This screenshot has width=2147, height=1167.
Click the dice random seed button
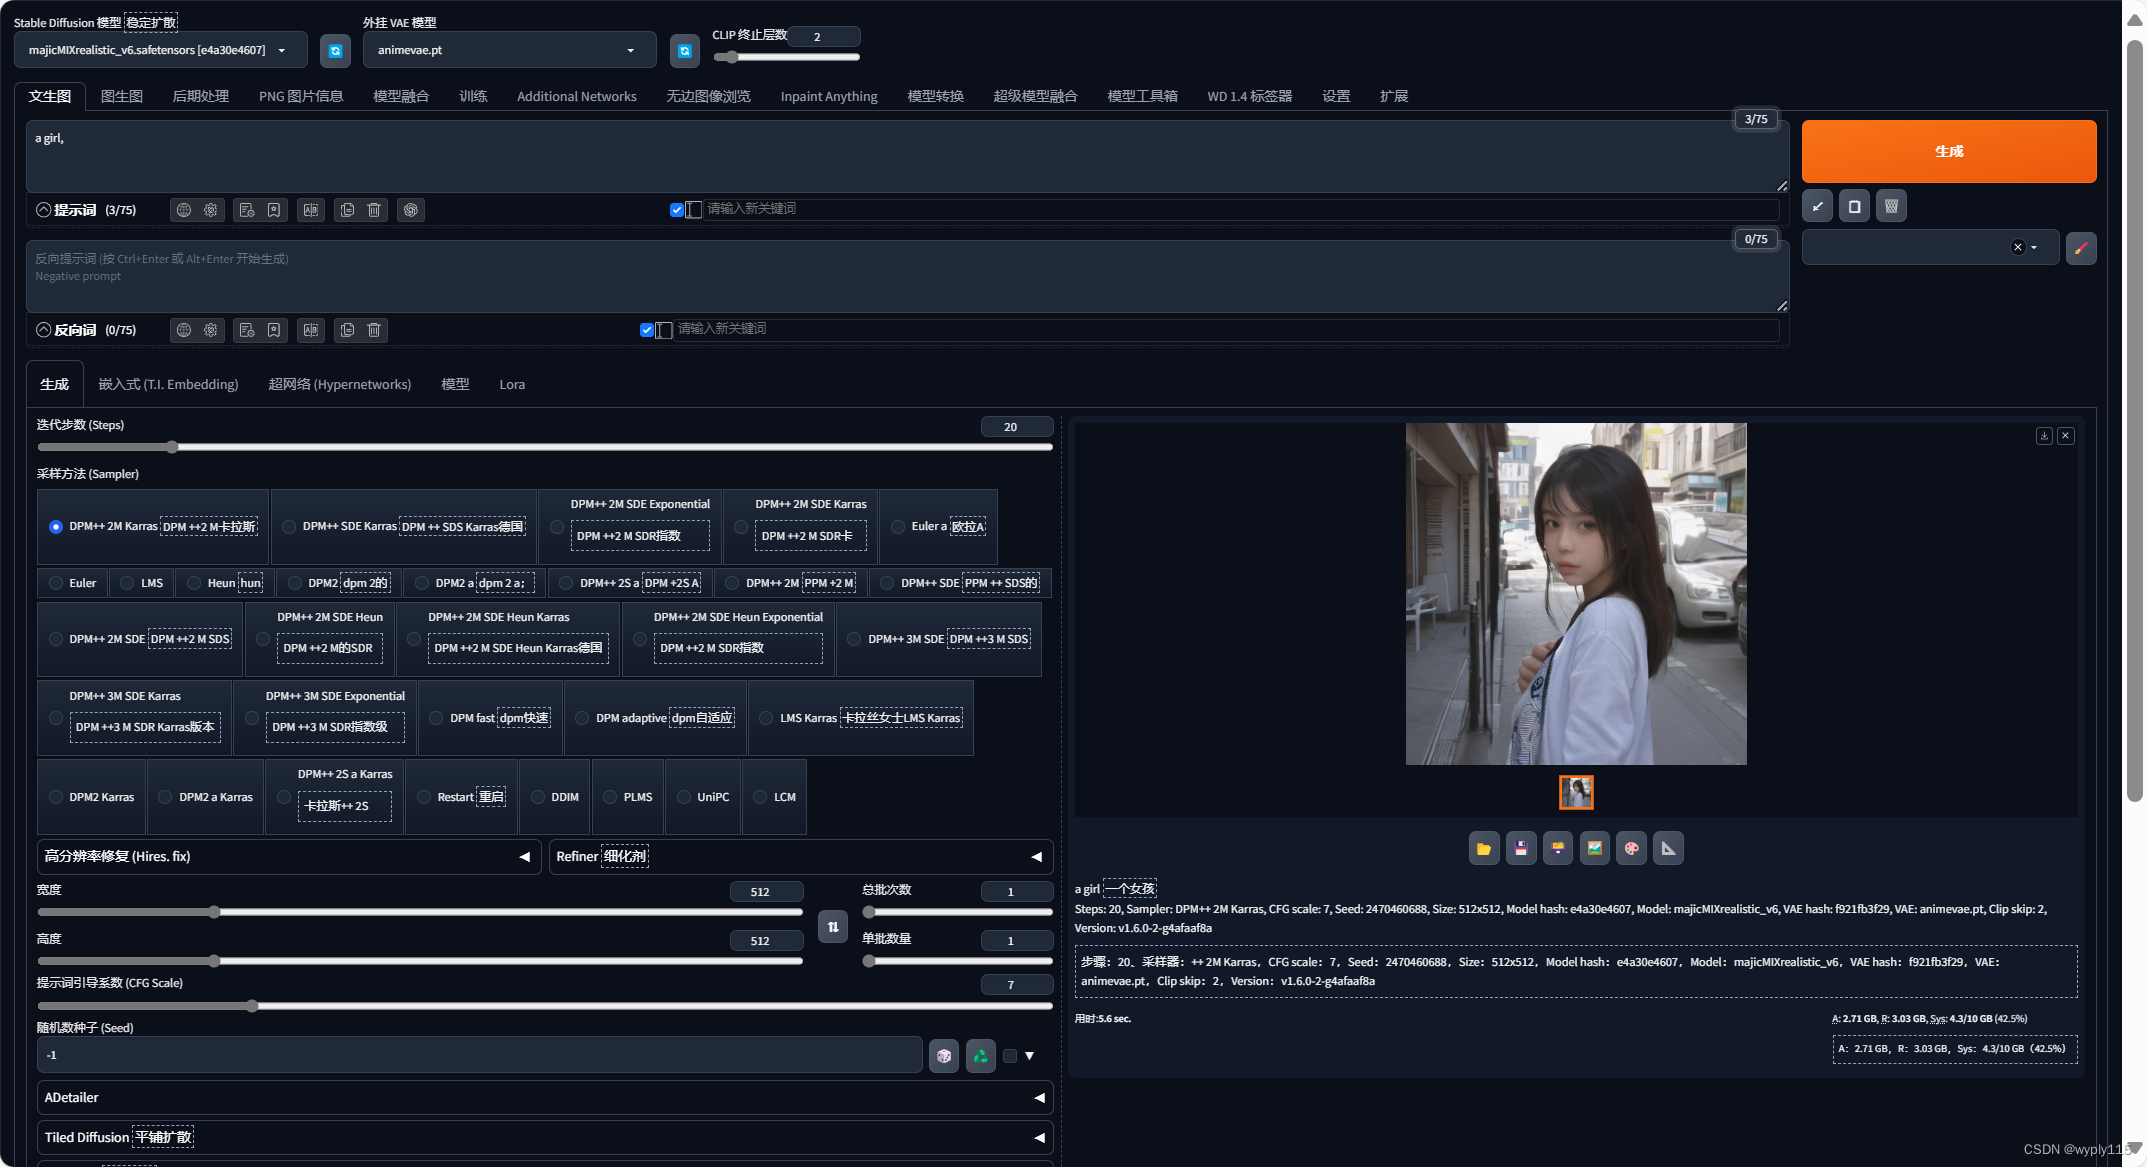pyautogui.click(x=943, y=1056)
